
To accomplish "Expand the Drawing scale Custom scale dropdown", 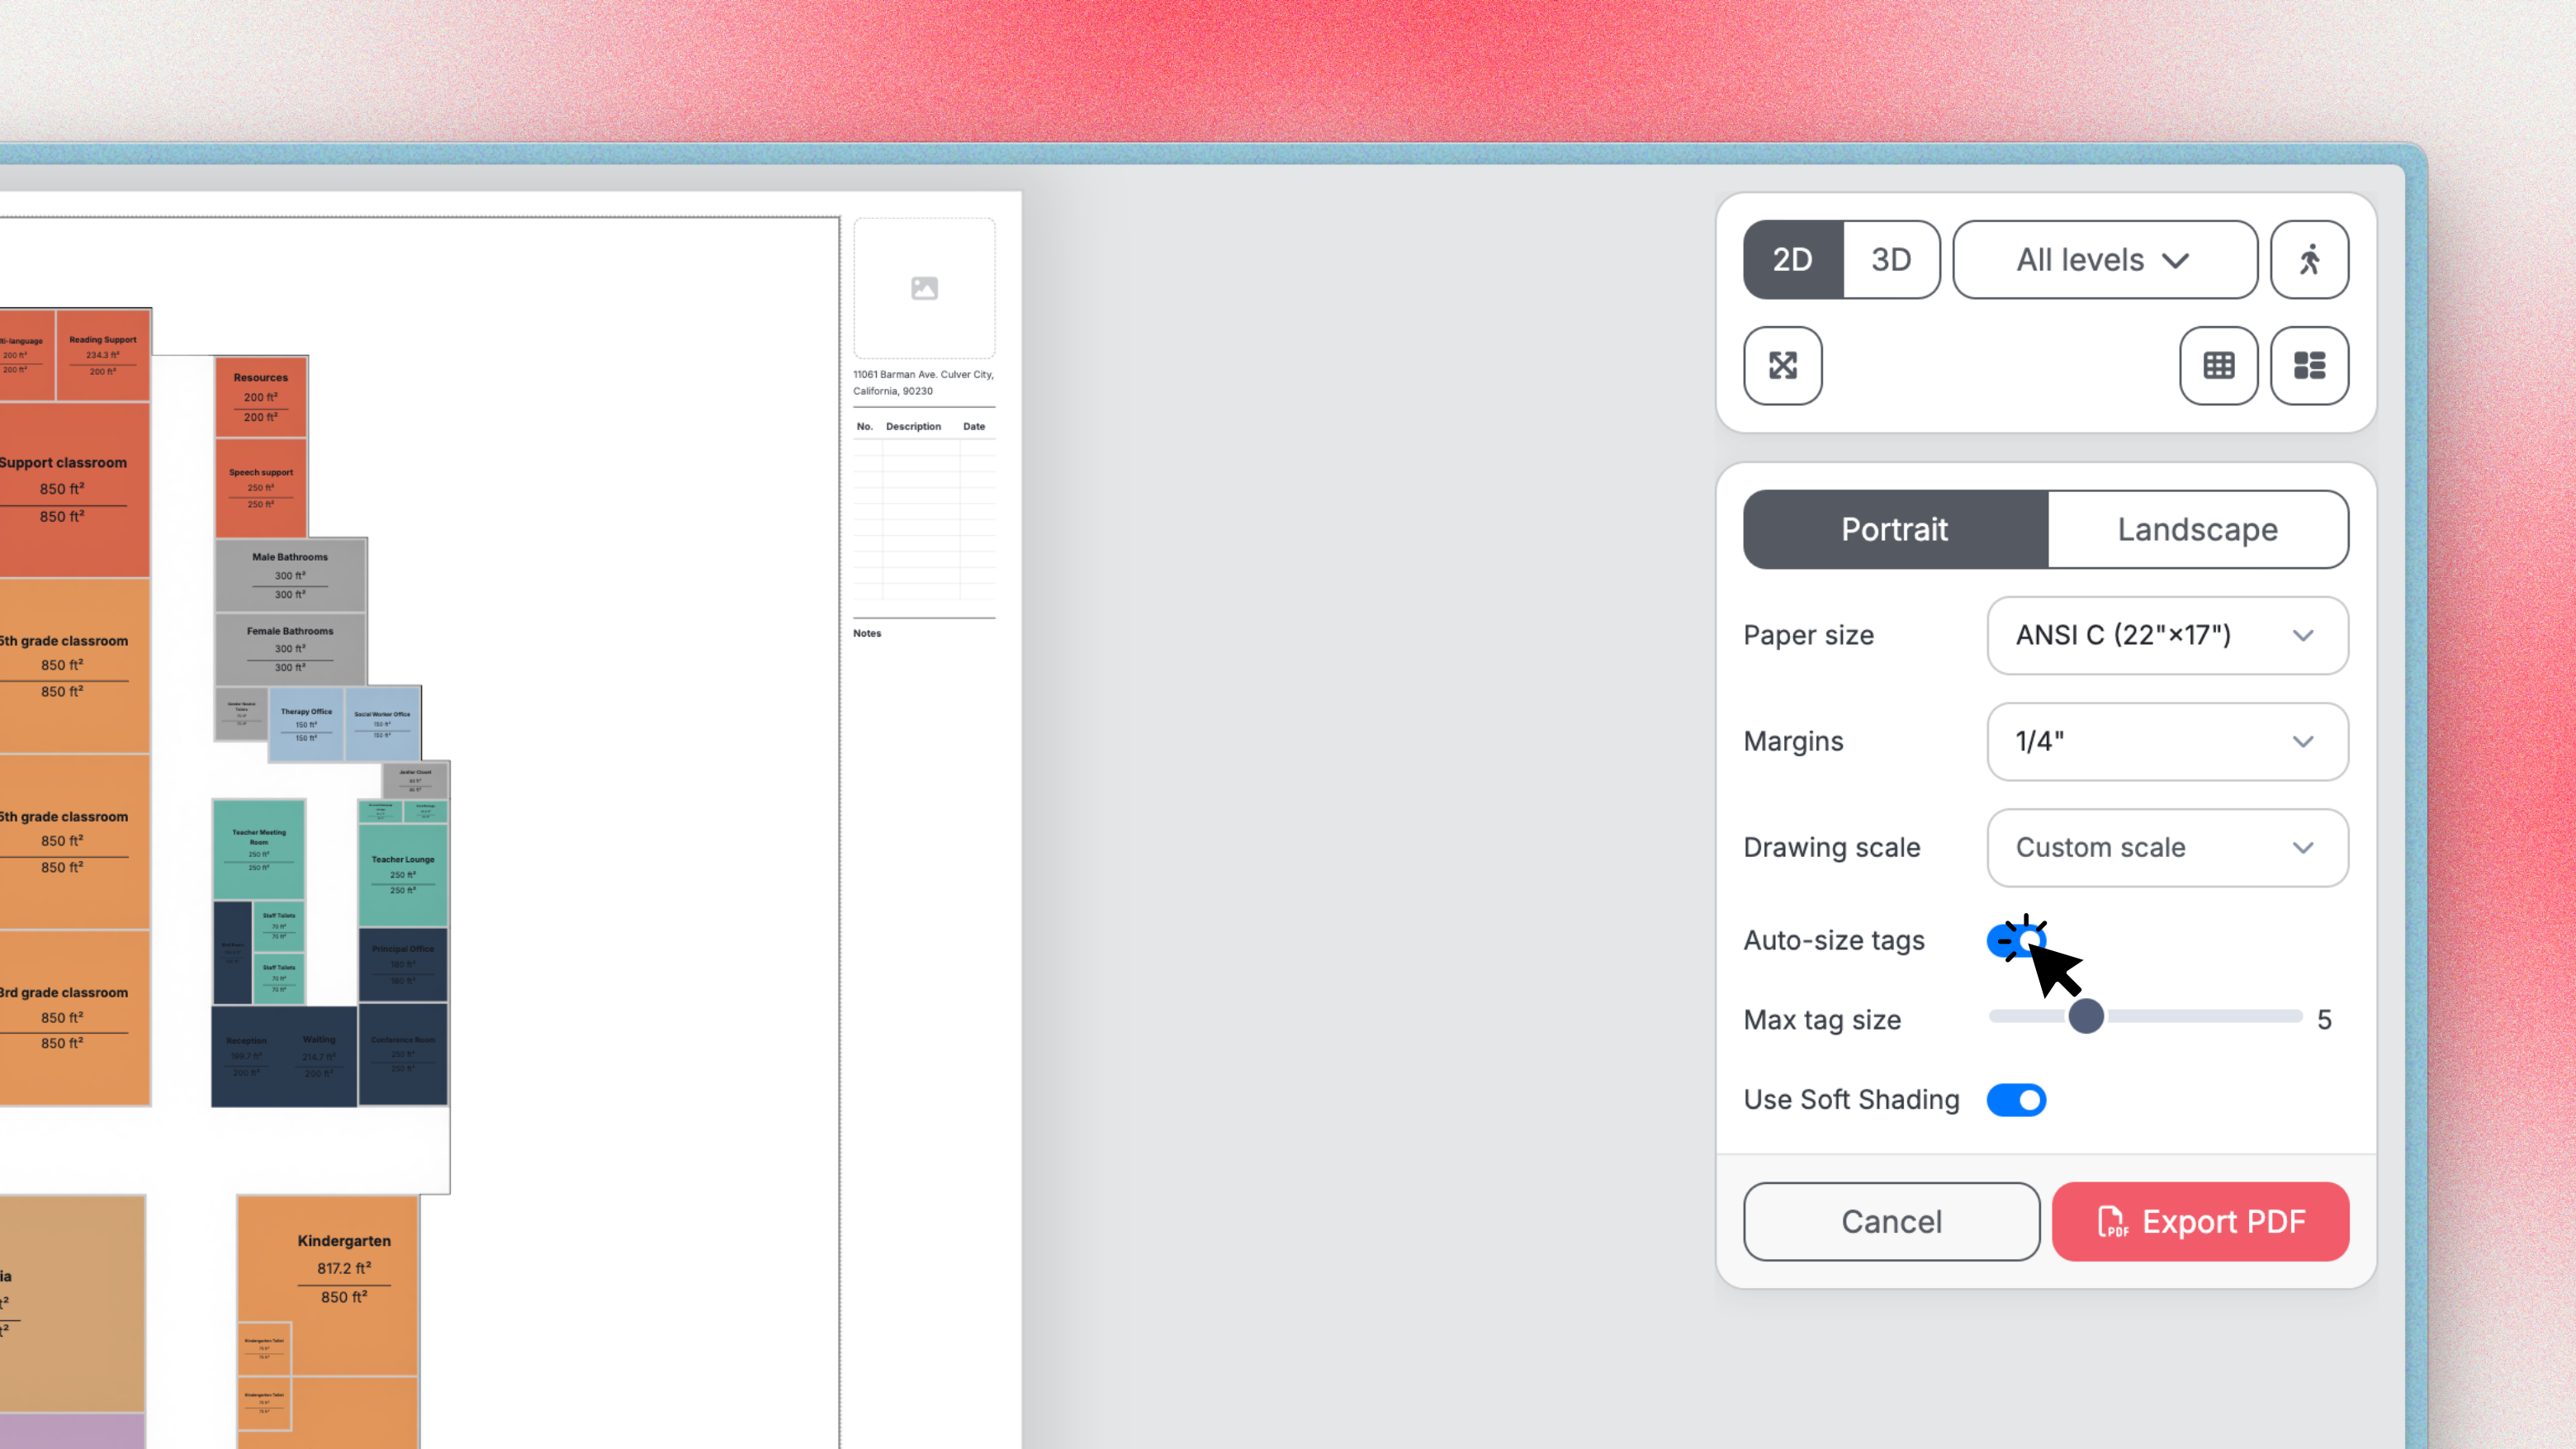I will point(2166,848).
